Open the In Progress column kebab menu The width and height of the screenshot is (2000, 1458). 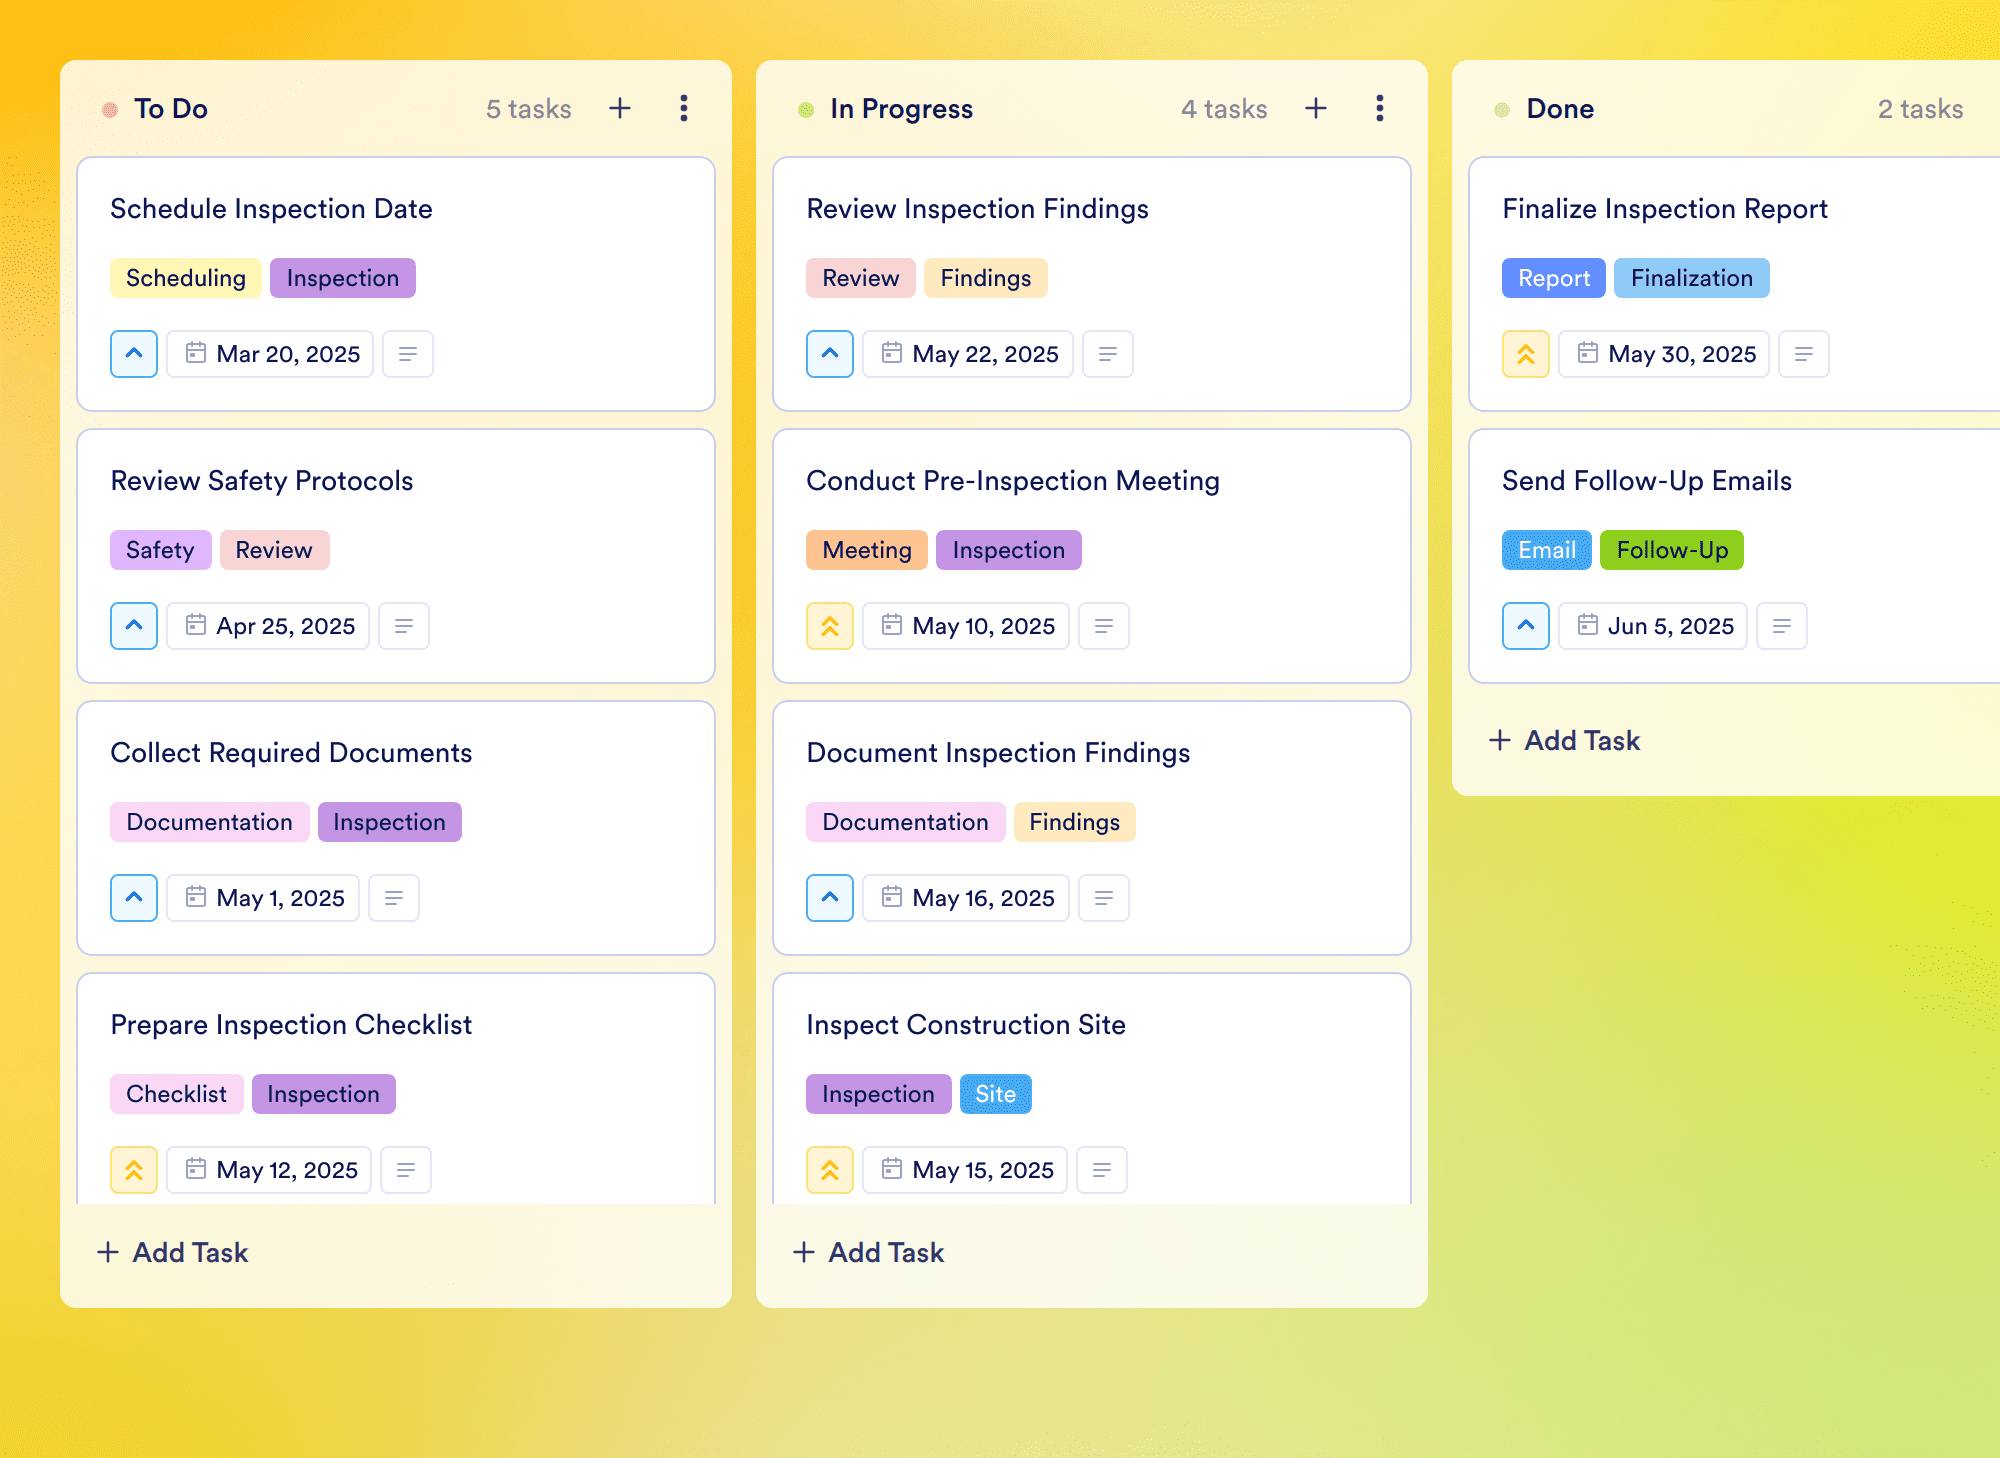coord(1380,108)
